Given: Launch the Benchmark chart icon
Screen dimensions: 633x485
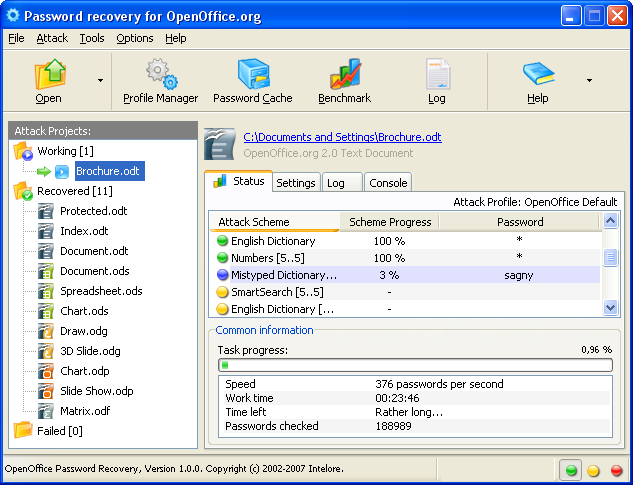Looking at the screenshot, I should pyautogui.click(x=345, y=74).
